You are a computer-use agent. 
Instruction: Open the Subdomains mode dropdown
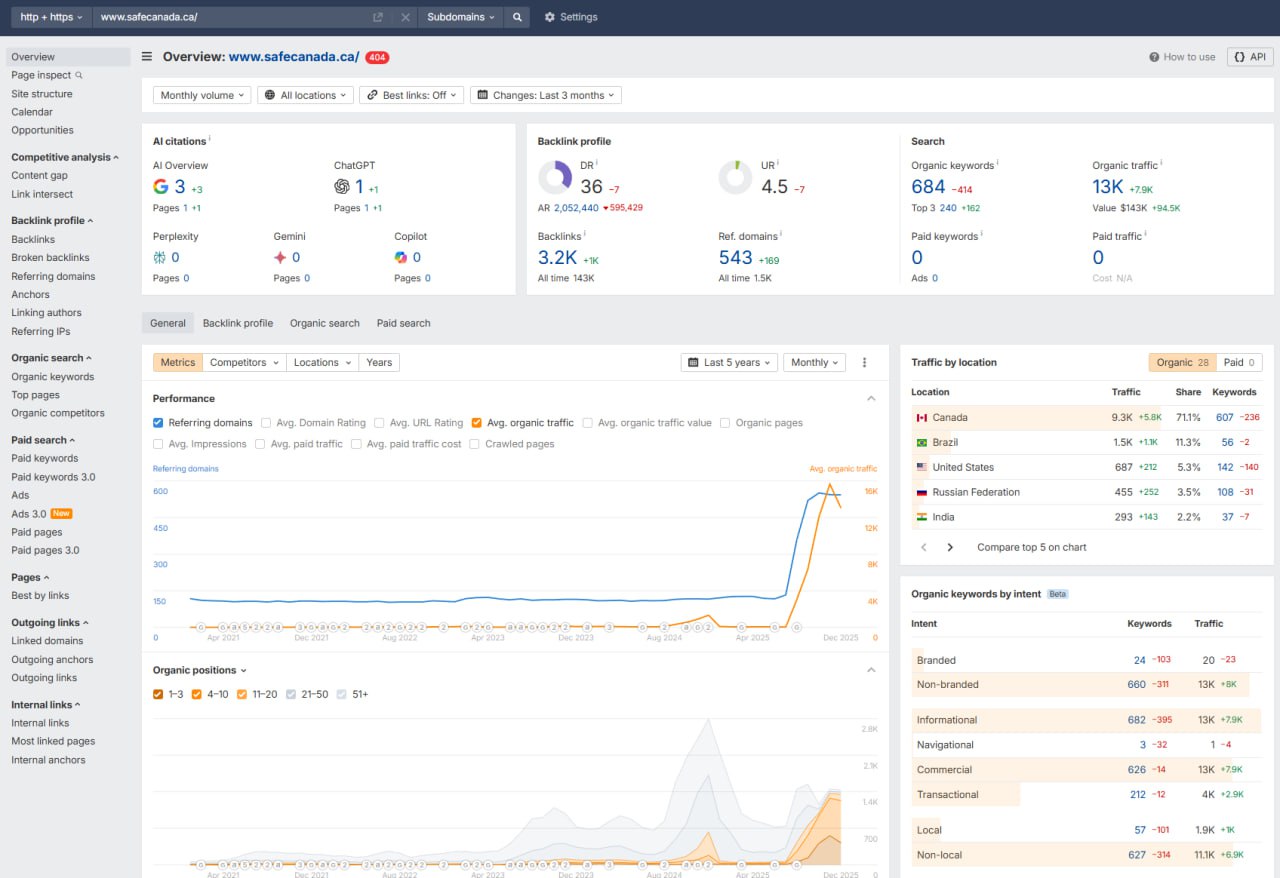(x=459, y=17)
